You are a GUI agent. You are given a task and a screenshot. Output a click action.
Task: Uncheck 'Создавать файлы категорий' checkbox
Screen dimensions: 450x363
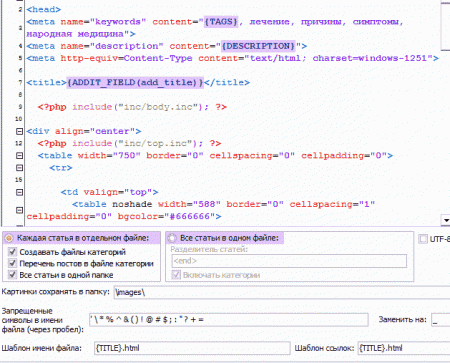point(12,252)
